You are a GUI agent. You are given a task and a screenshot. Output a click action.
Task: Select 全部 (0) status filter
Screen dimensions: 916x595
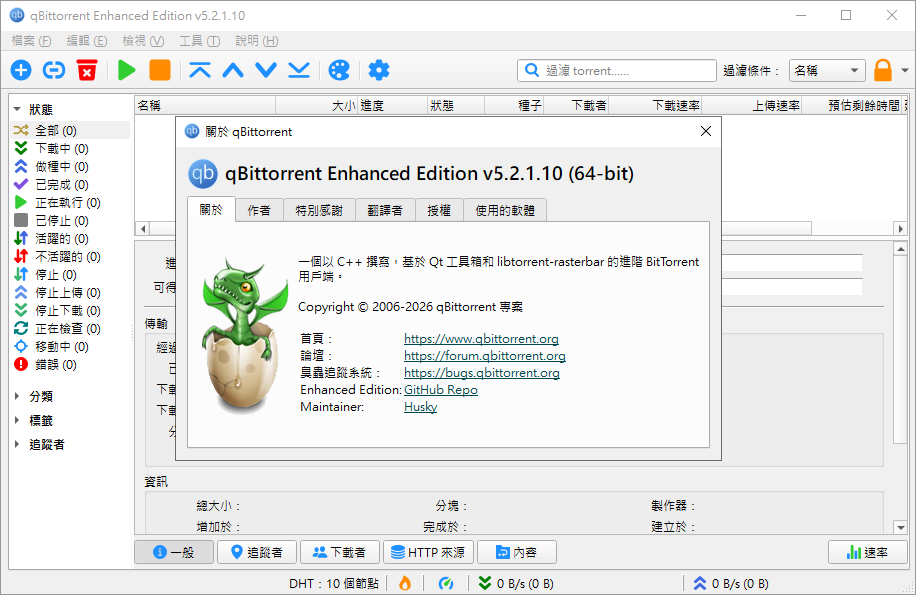[70, 130]
